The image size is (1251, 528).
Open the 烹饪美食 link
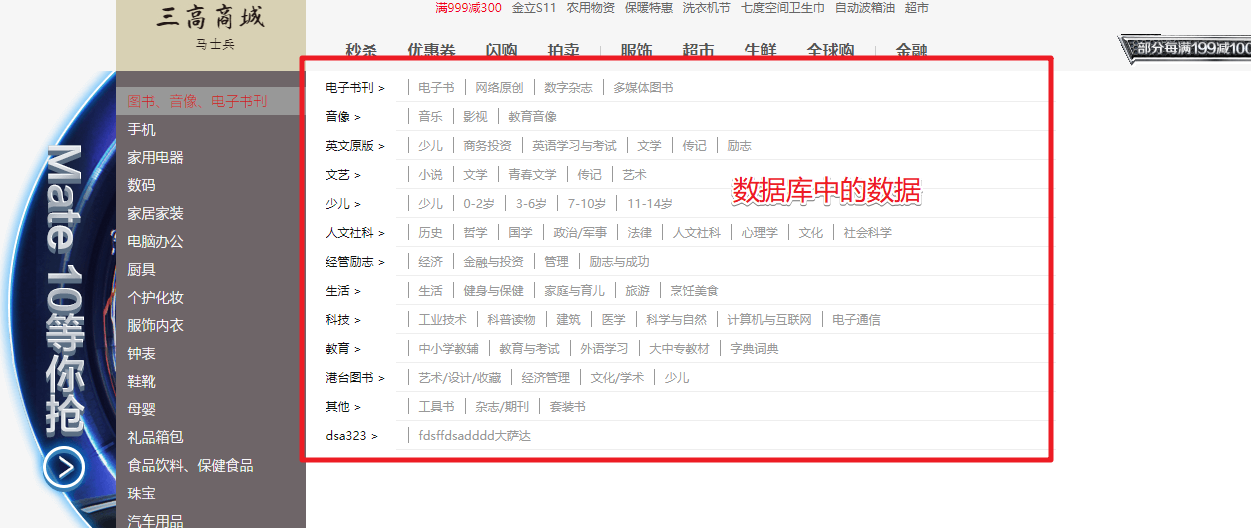(x=694, y=291)
